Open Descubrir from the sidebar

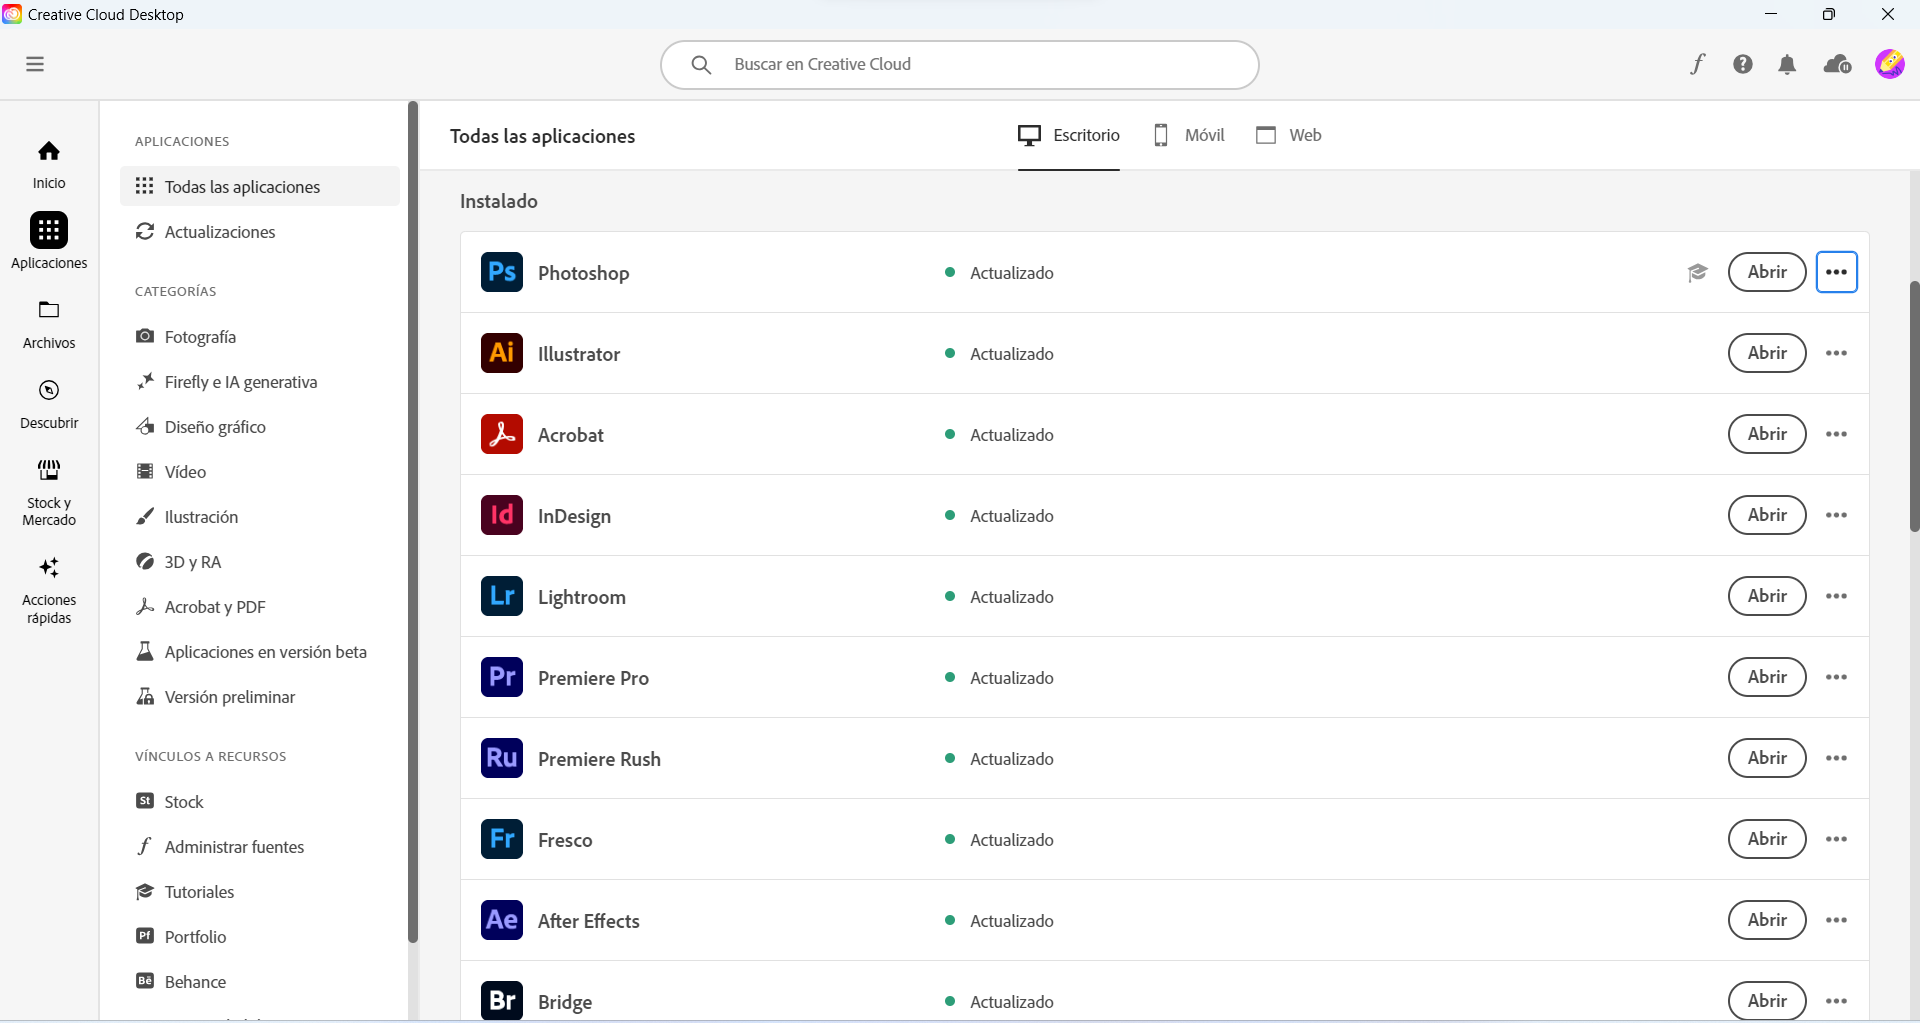(49, 402)
